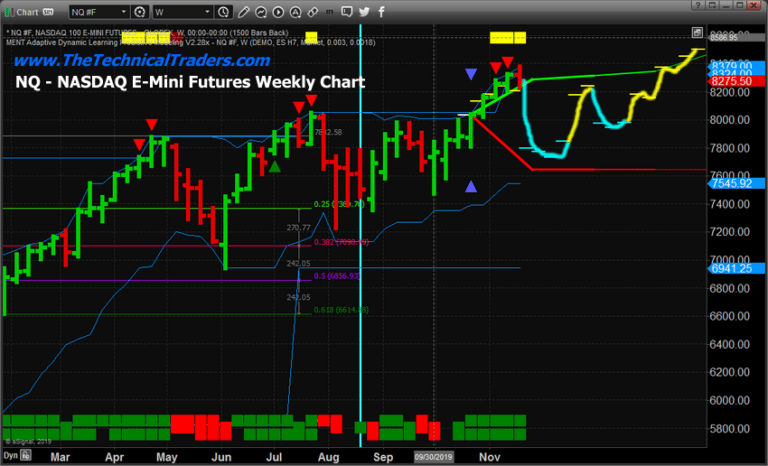Click the chain link windows icon
This screenshot has width=768, height=466.
pyautogui.click(x=312, y=12)
